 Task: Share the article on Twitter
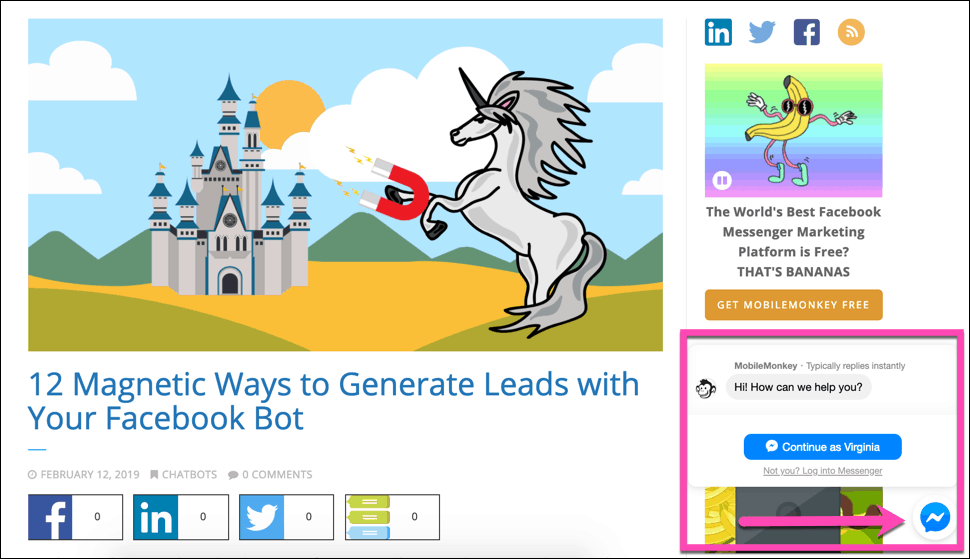(x=262, y=517)
